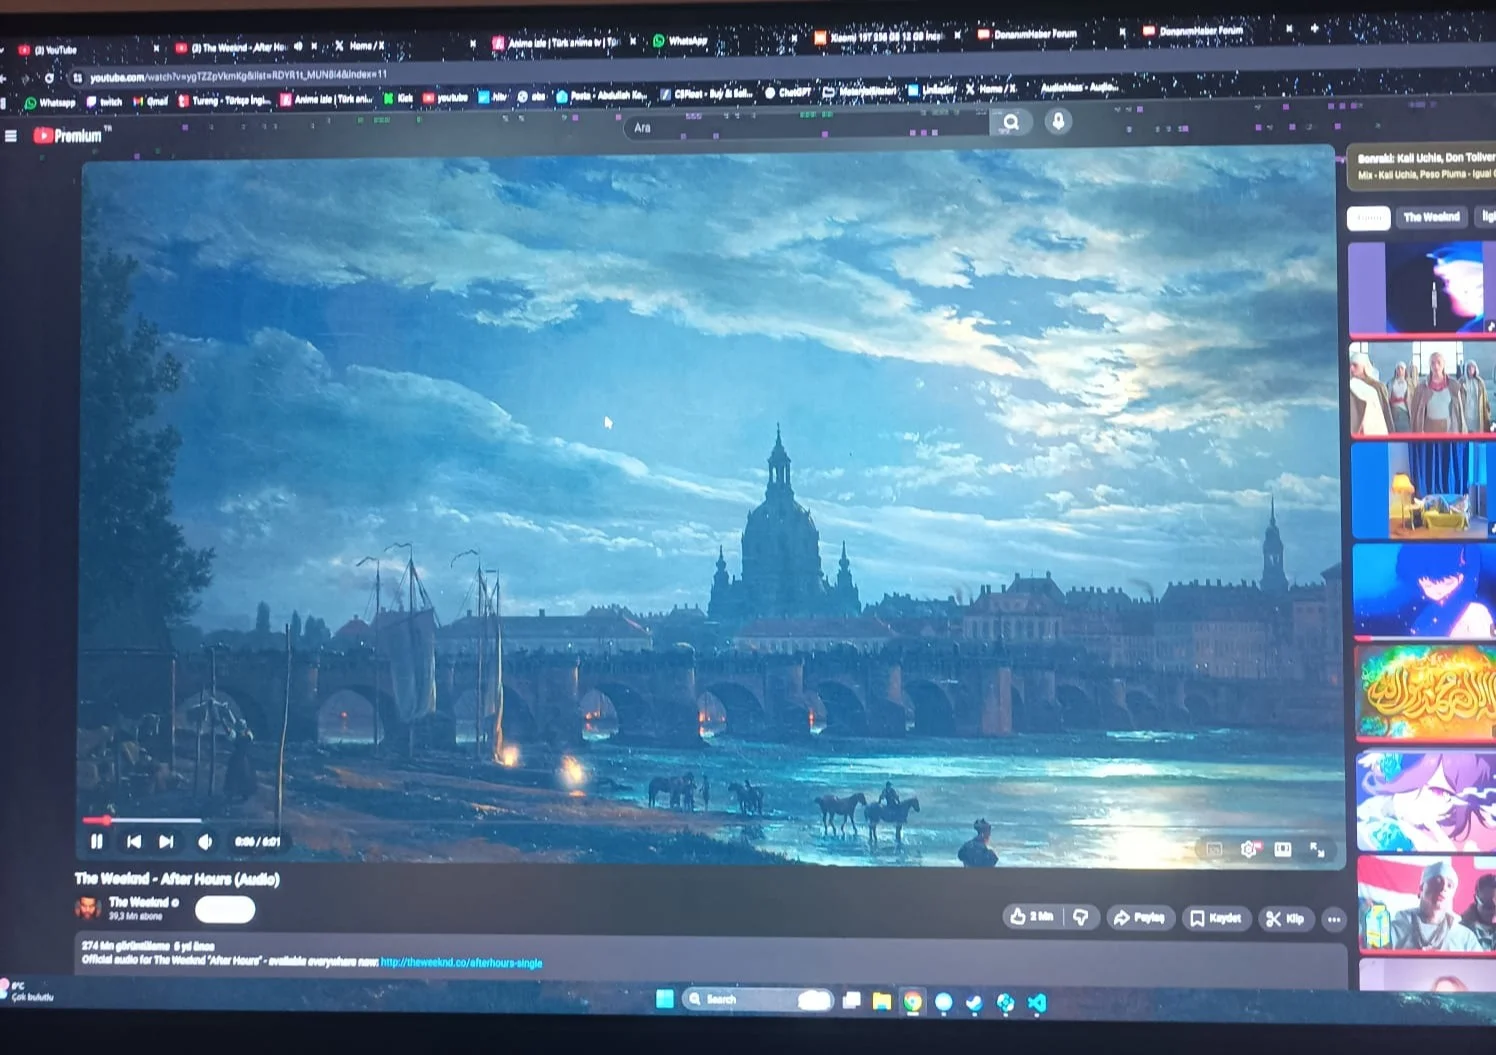Pause the After Hours video
Image resolution: width=1496 pixels, height=1055 pixels.
[97, 842]
